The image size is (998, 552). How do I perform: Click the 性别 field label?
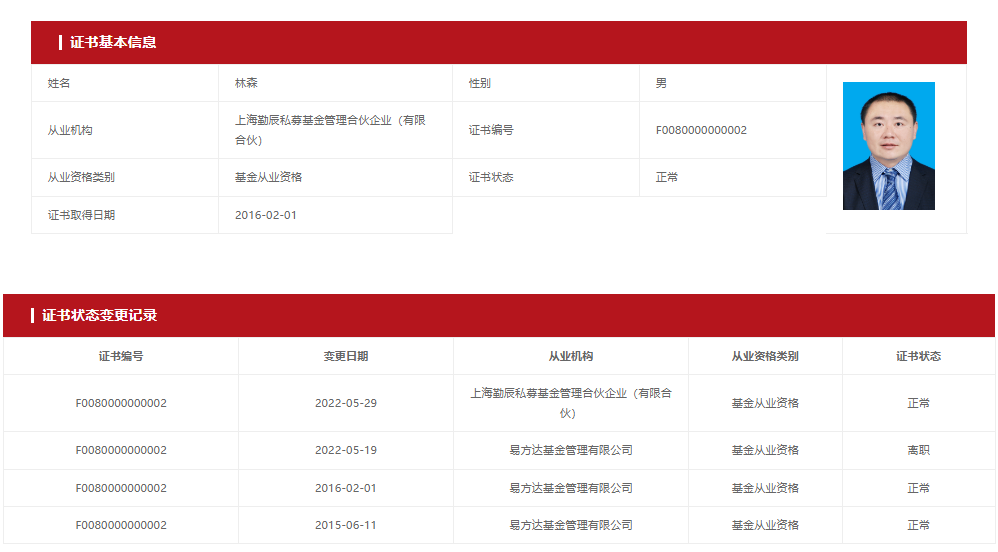(480, 83)
